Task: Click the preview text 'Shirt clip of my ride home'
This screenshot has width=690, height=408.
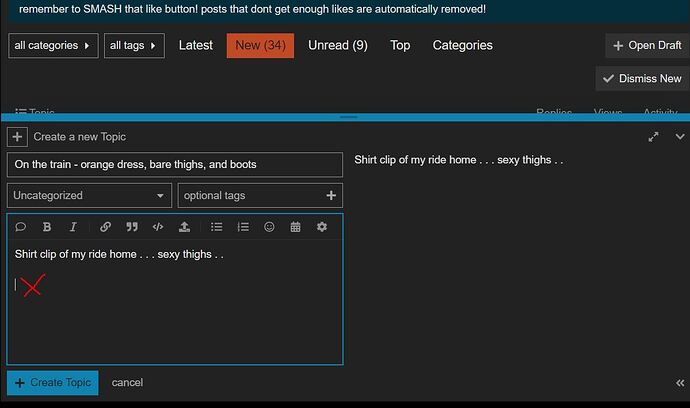Action: pyautogui.click(x=415, y=160)
